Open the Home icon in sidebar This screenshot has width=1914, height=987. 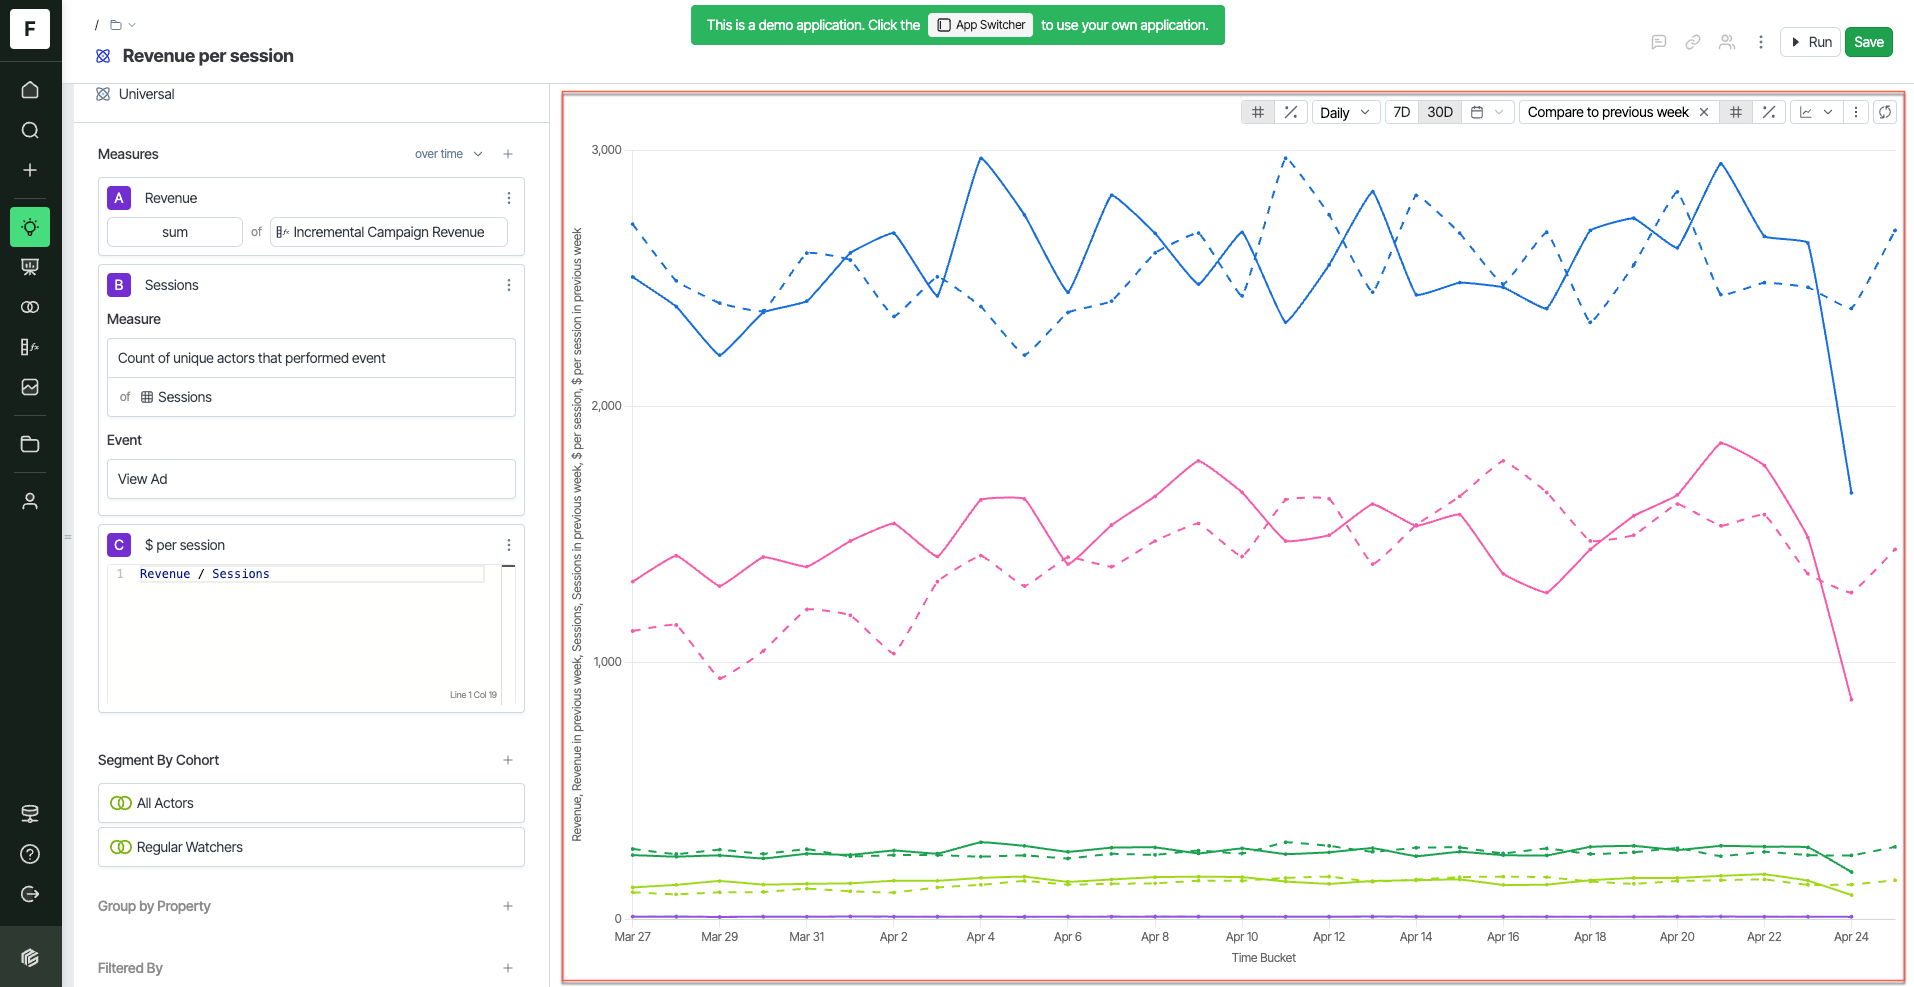click(x=30, y=90)
